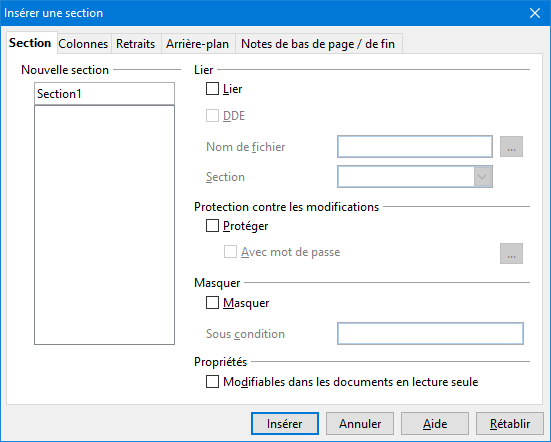Check the Protéger option
The image size is (551, 442).
[x=212, y=226]
